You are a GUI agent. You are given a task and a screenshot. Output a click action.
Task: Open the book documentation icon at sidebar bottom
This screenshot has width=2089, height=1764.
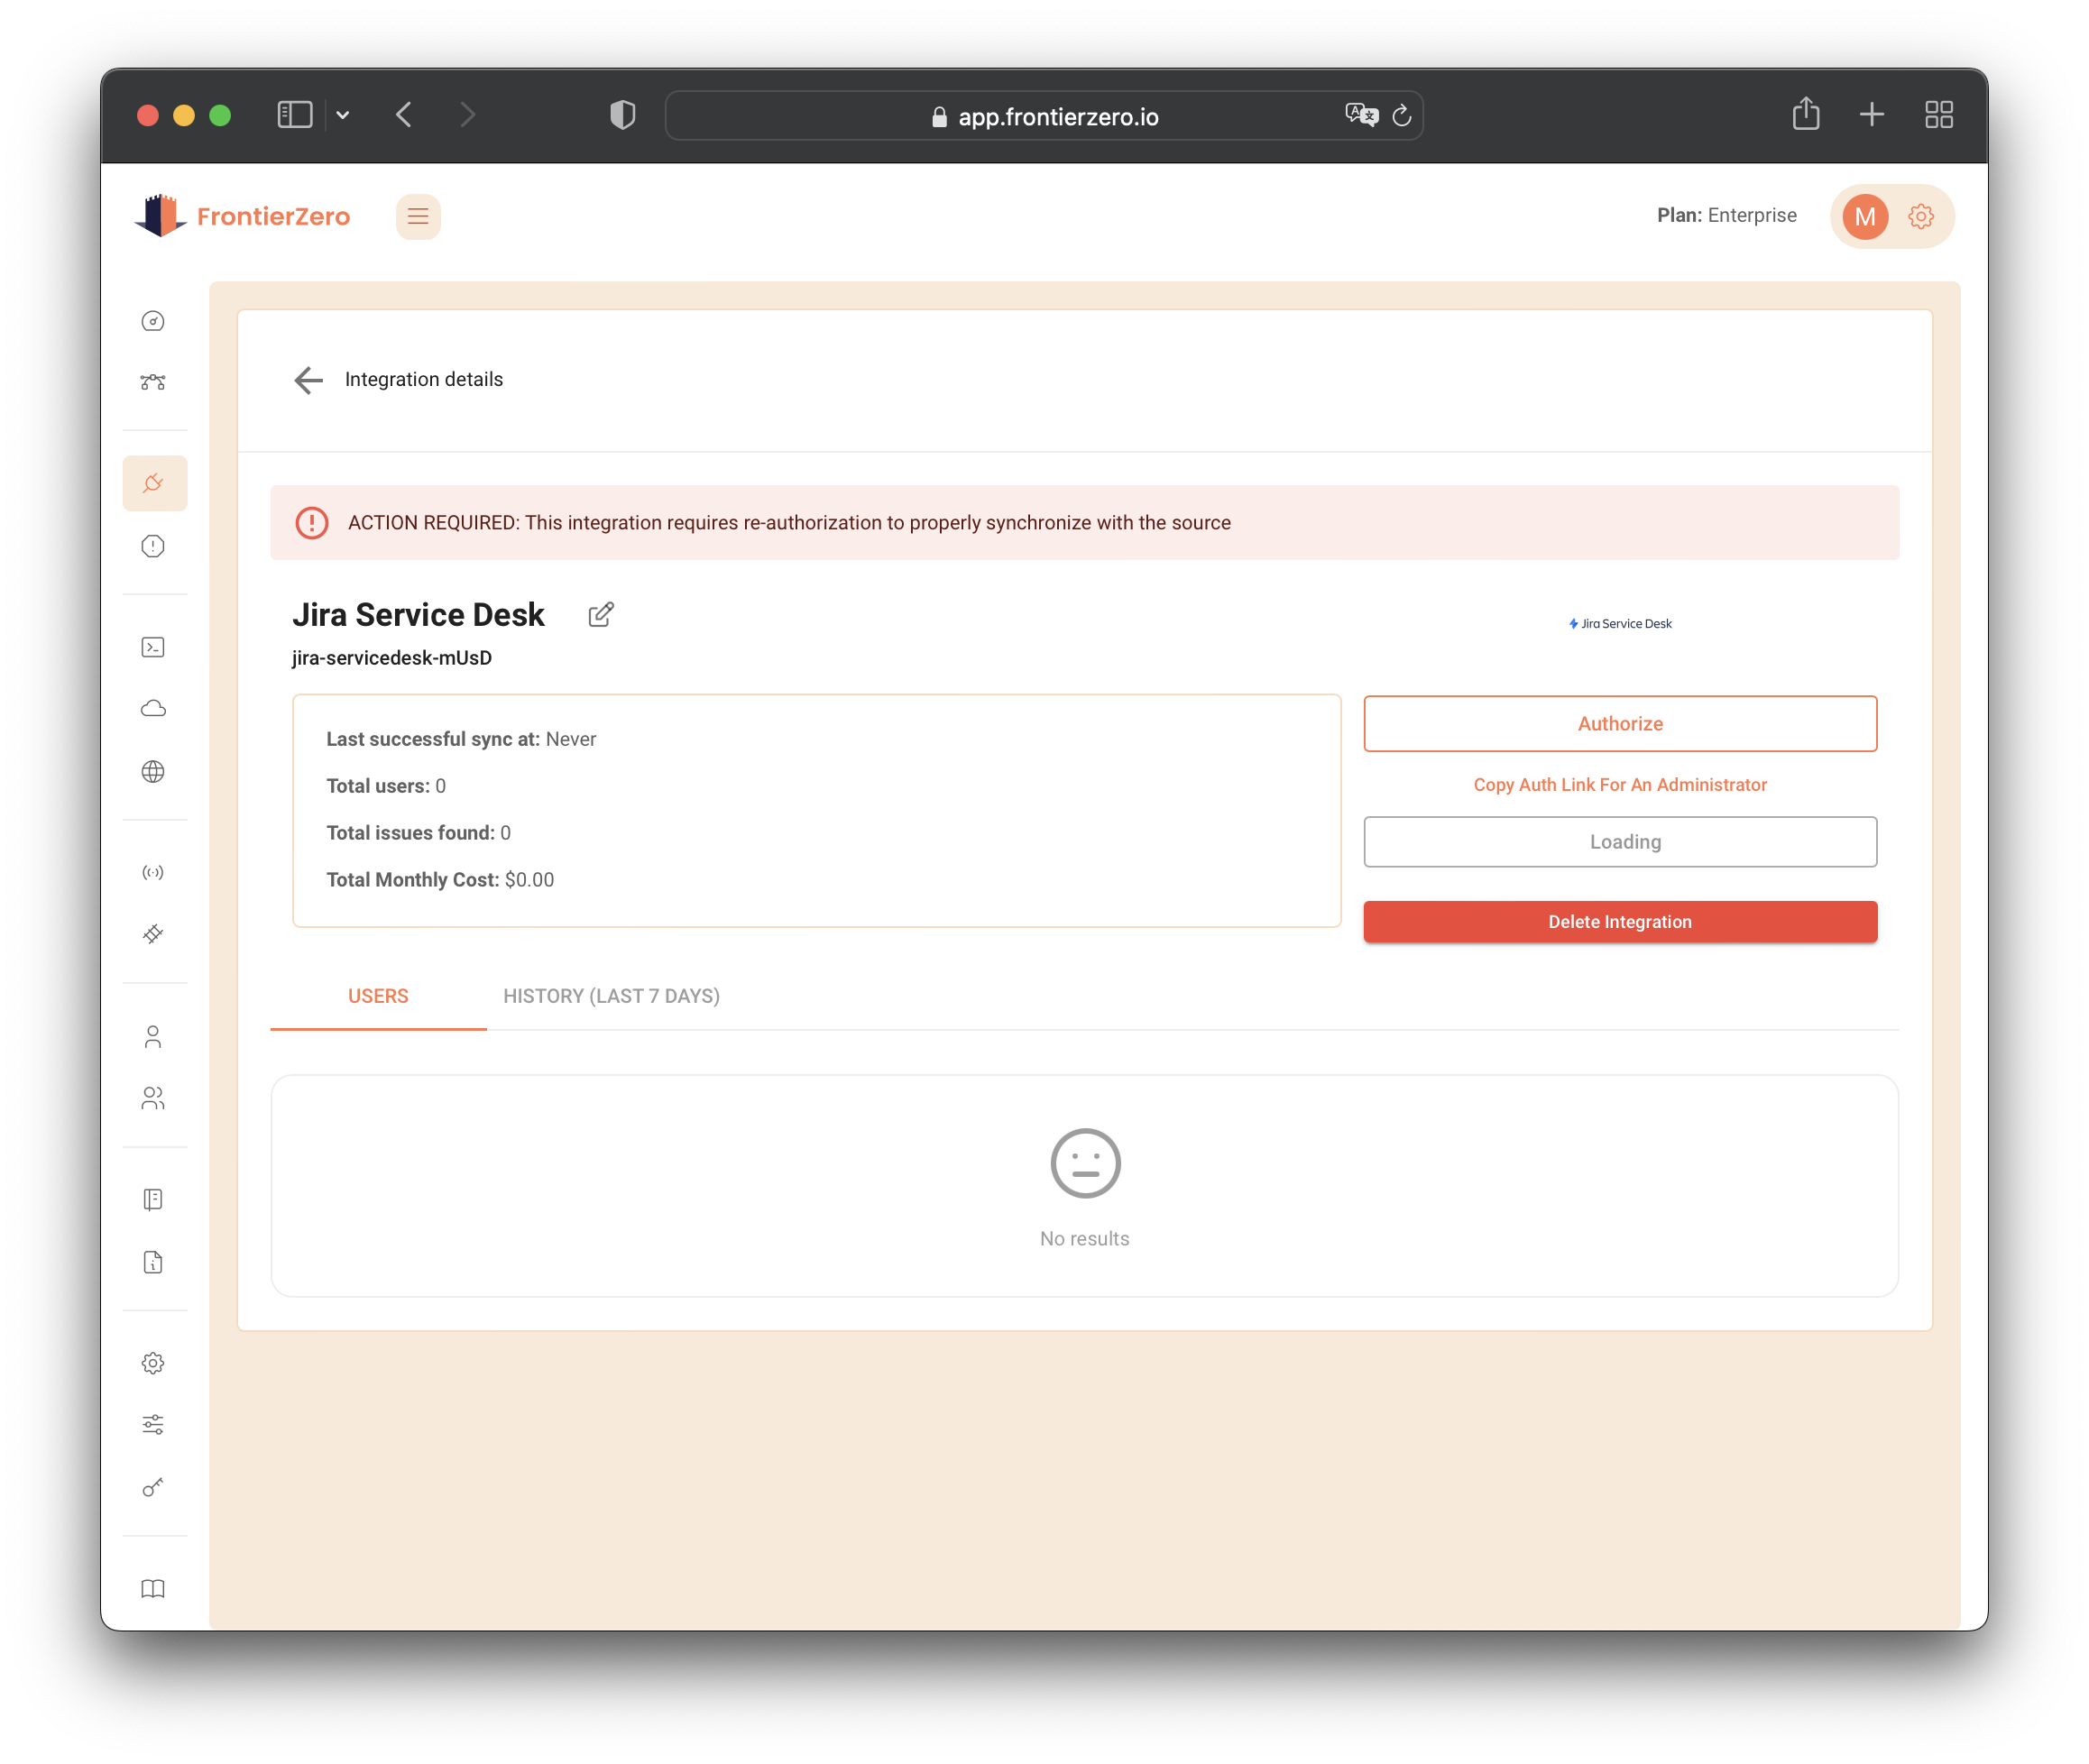coord(153,1589)
